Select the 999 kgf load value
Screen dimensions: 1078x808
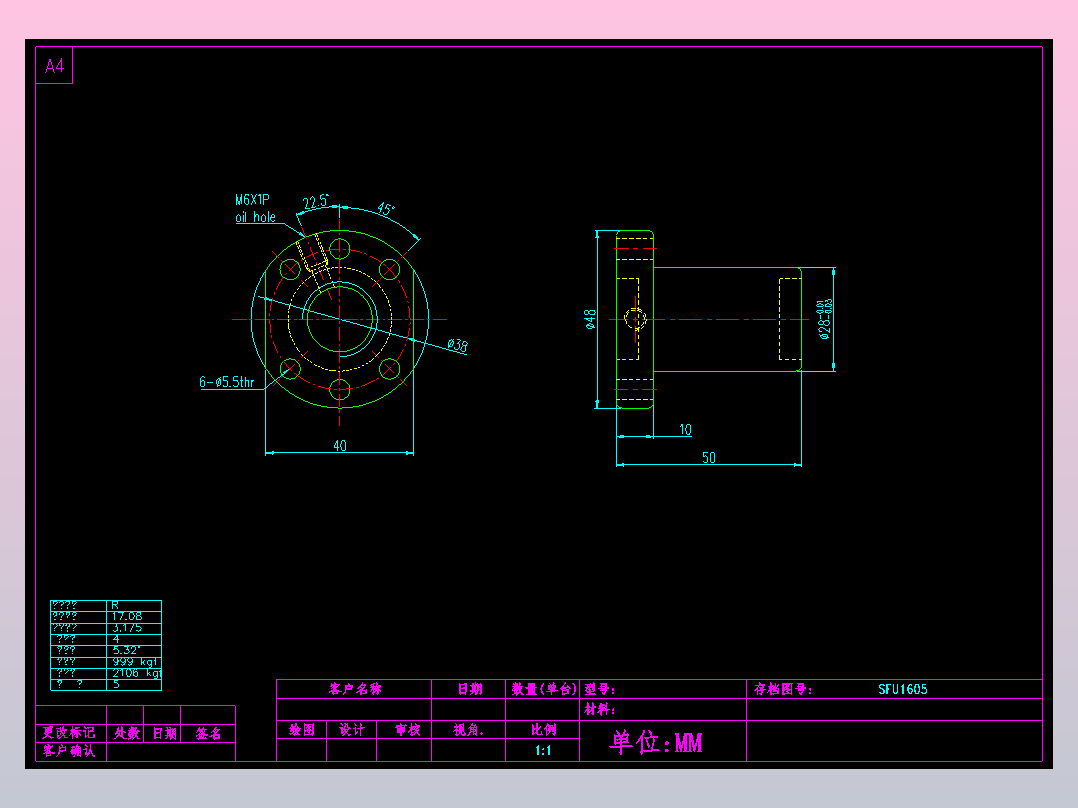point(135,662)
